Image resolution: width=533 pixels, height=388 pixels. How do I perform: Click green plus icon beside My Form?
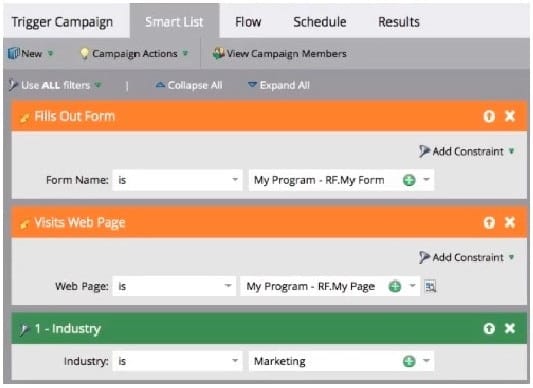click(x=409, y=180)
